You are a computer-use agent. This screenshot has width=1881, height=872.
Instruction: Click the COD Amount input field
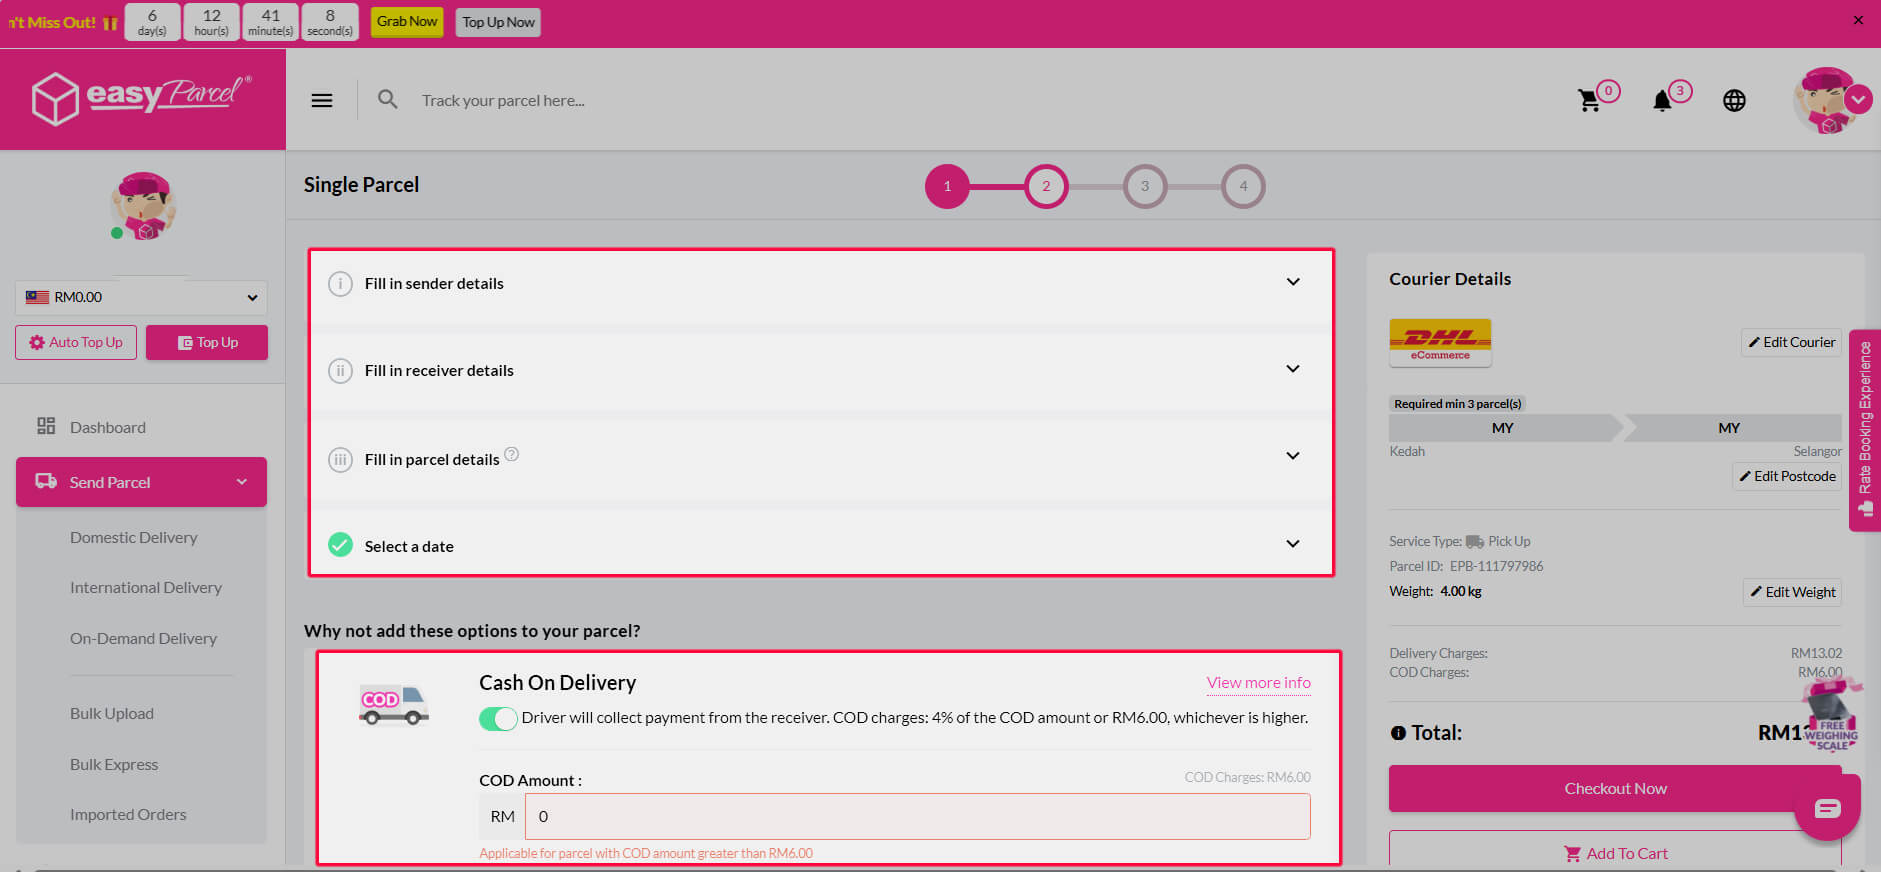point(917,816)
